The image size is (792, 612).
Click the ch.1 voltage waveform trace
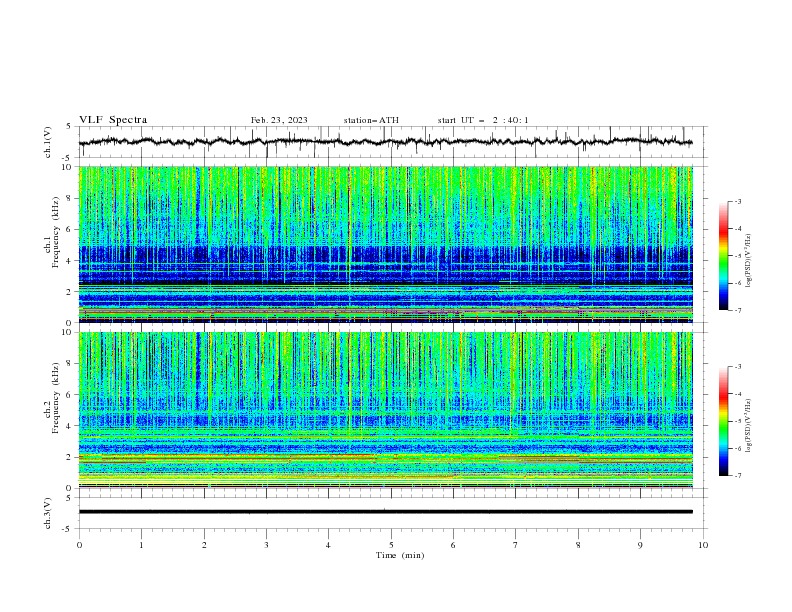pos(386,142)
